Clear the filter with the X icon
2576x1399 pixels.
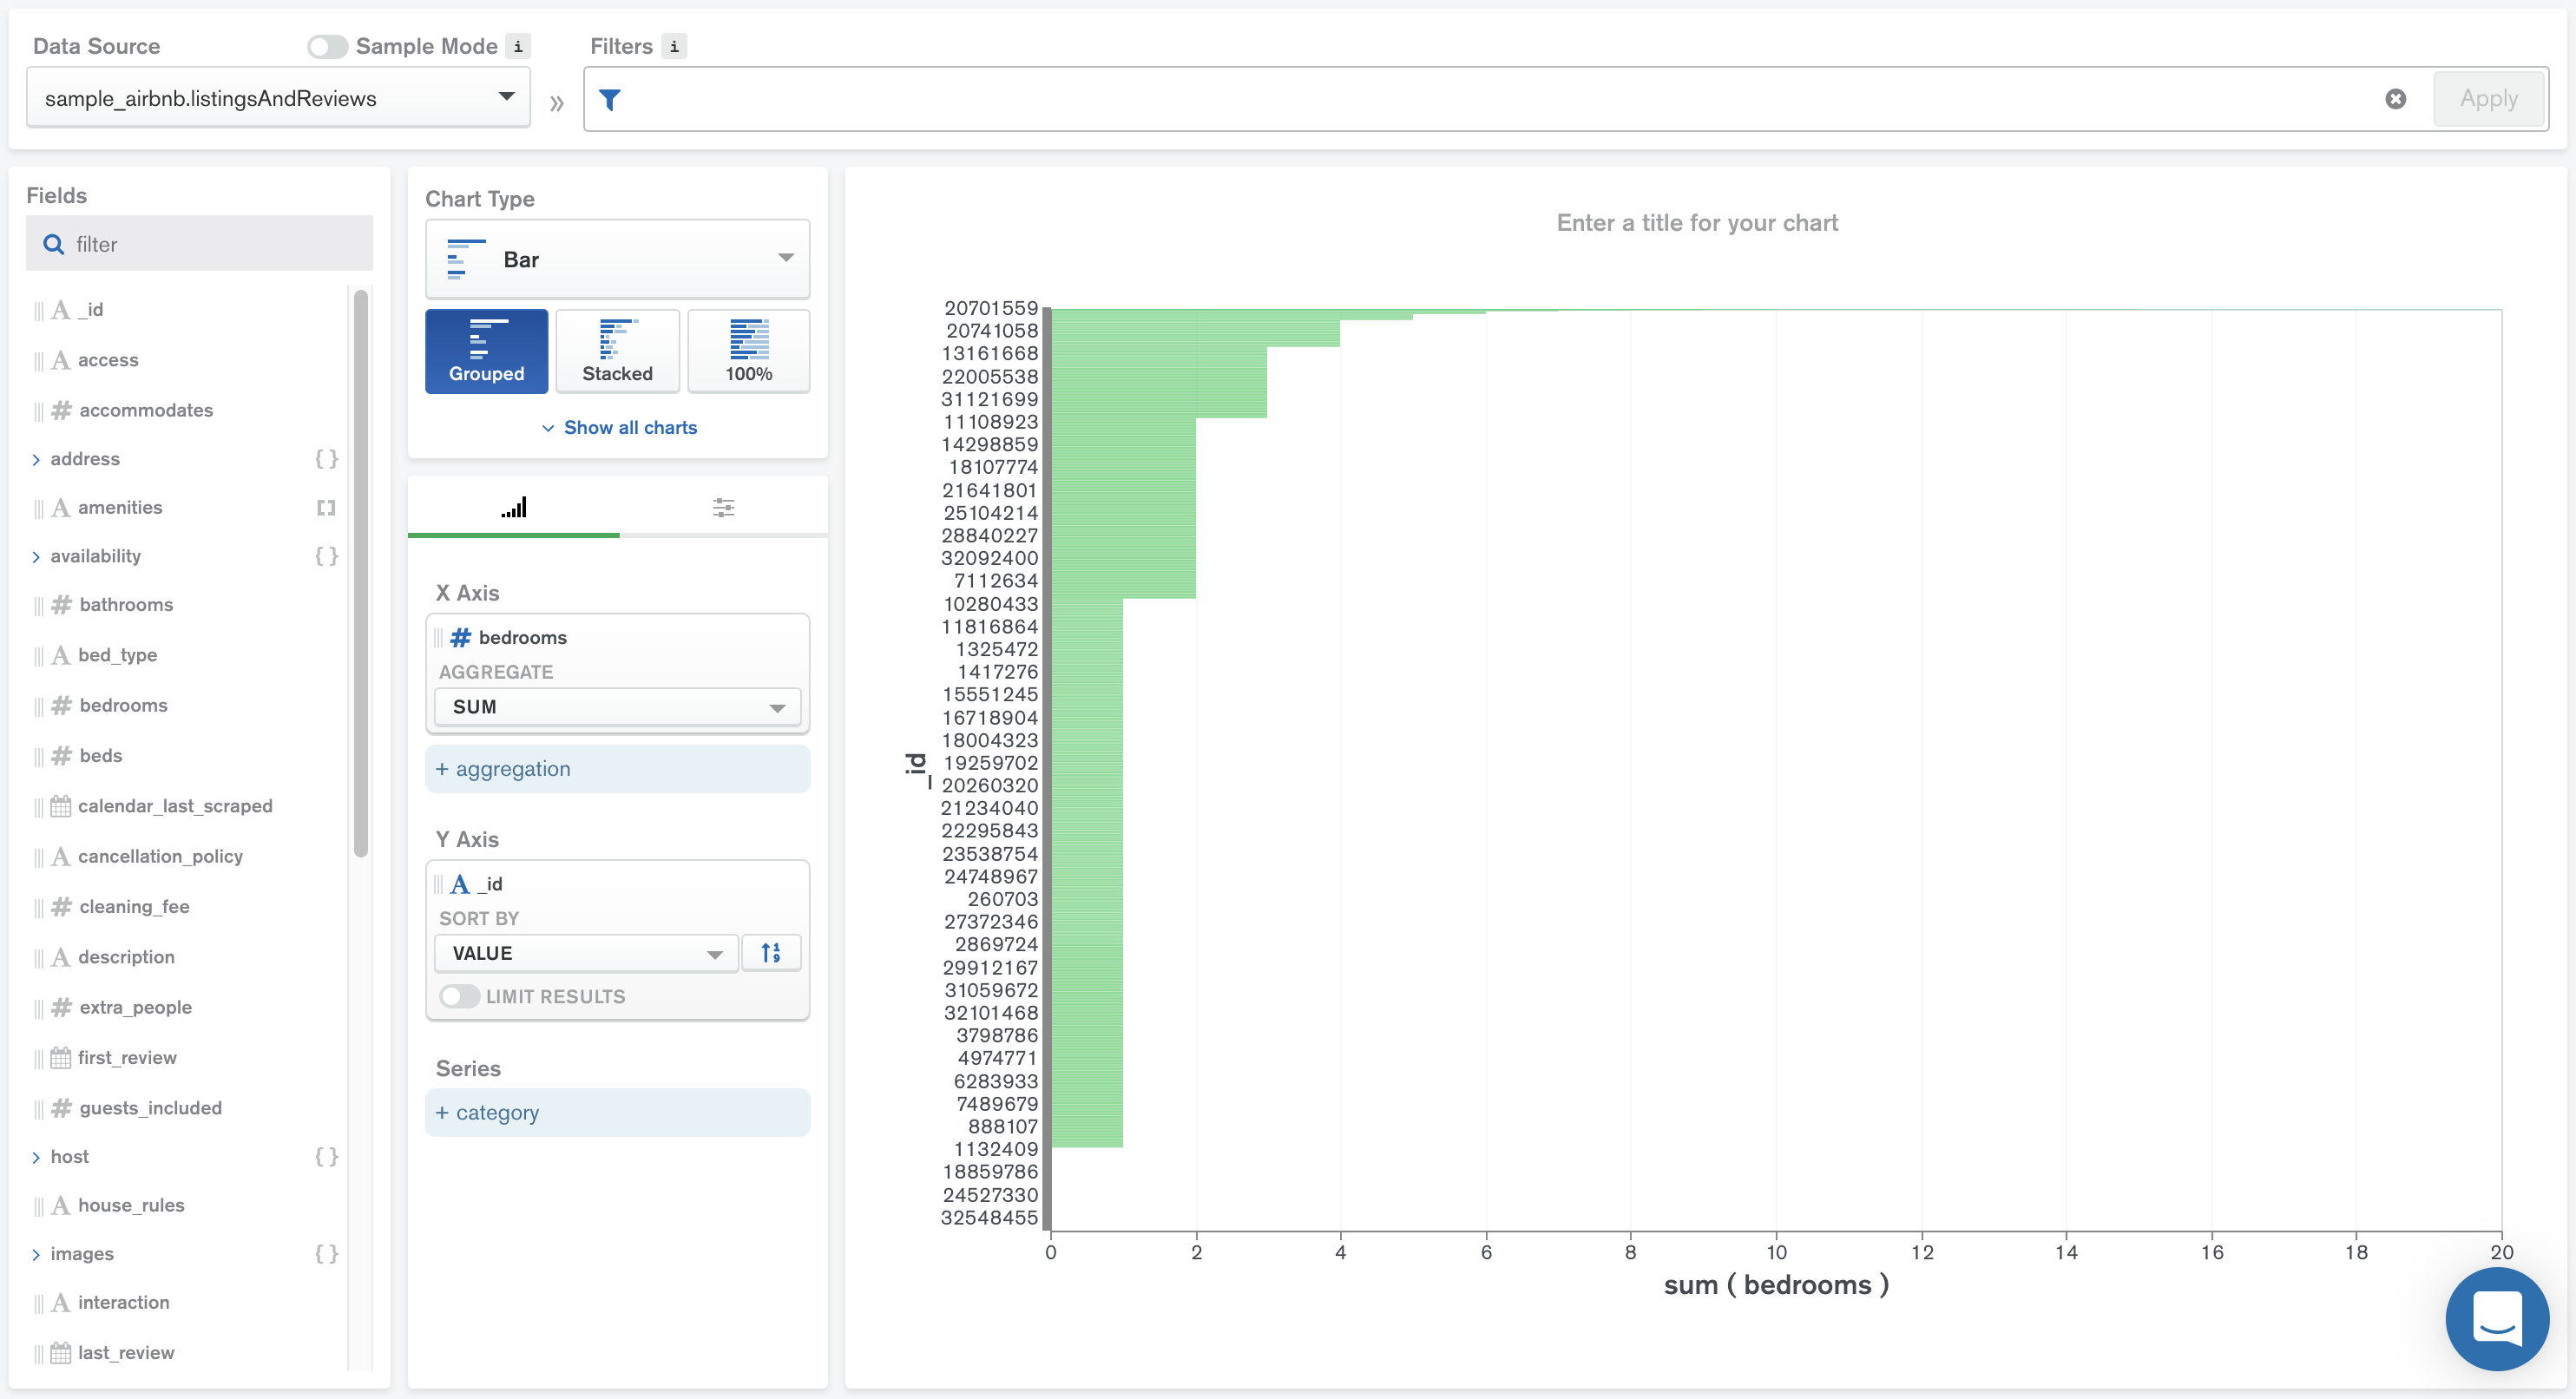tap(2396, 99)
